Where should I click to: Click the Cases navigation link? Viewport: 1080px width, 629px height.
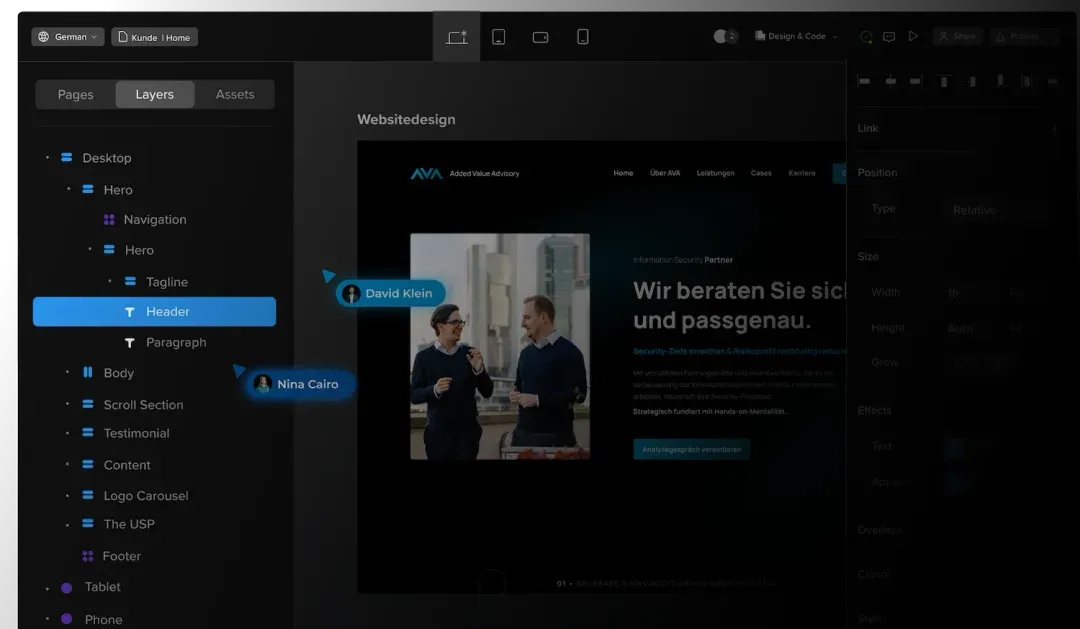(761, 173)
